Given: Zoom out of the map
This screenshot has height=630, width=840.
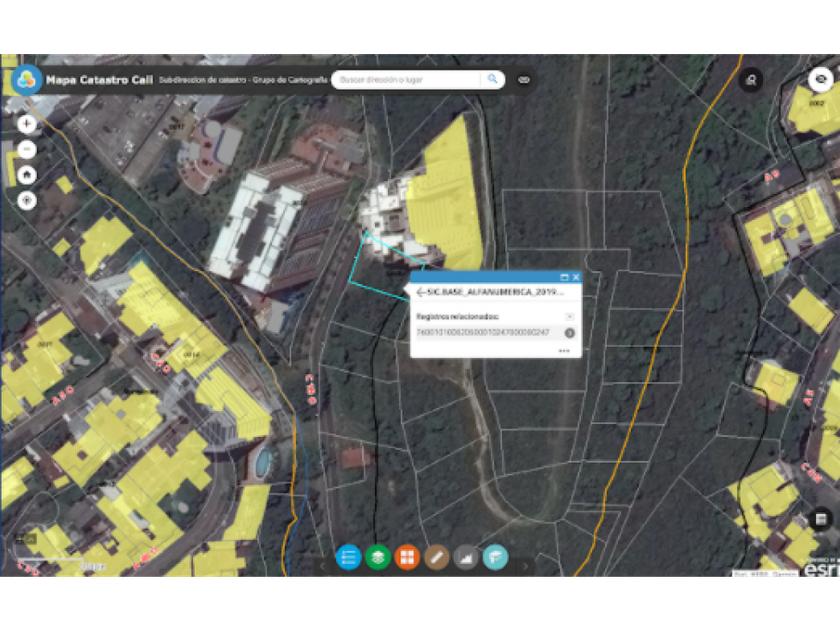Looking at the screenshot, I should click(x=27, y=149).
